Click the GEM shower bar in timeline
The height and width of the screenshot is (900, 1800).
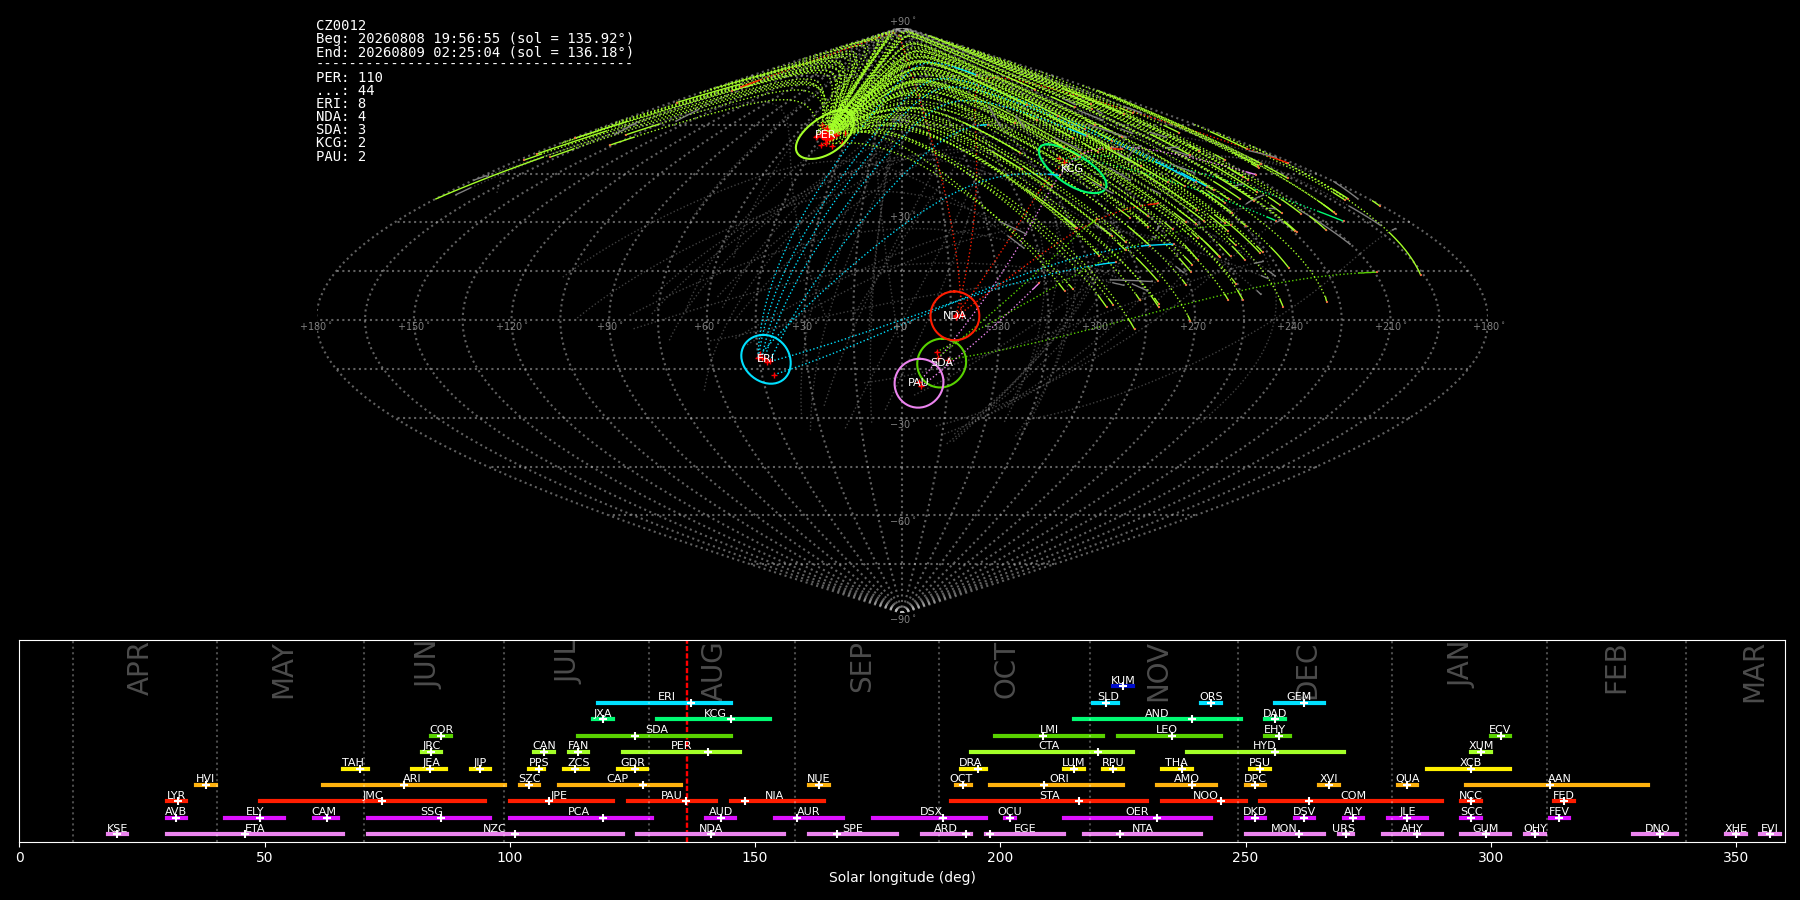pos(1299,703)
